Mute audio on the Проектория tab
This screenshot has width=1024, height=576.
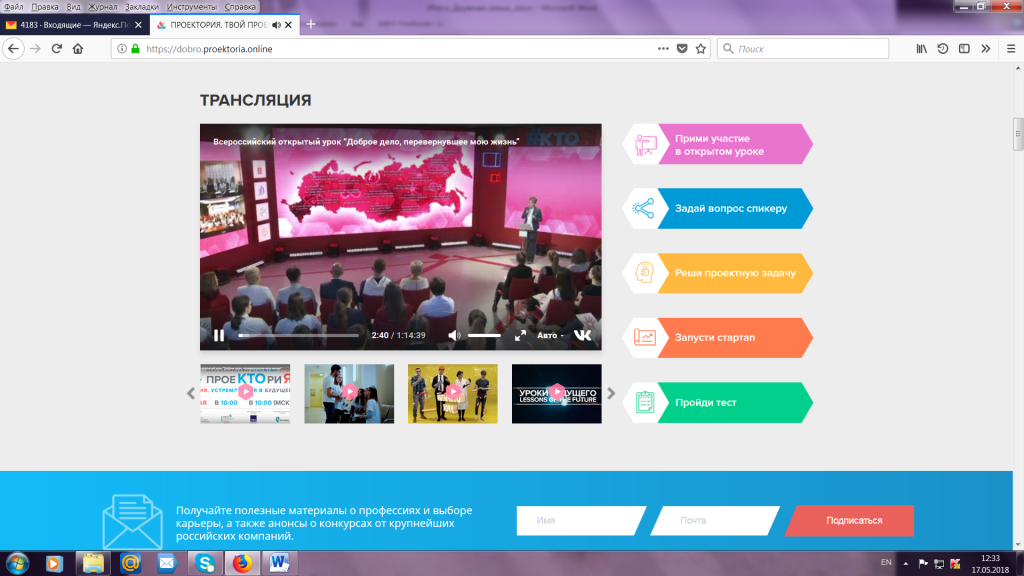[x=276, y=25]
